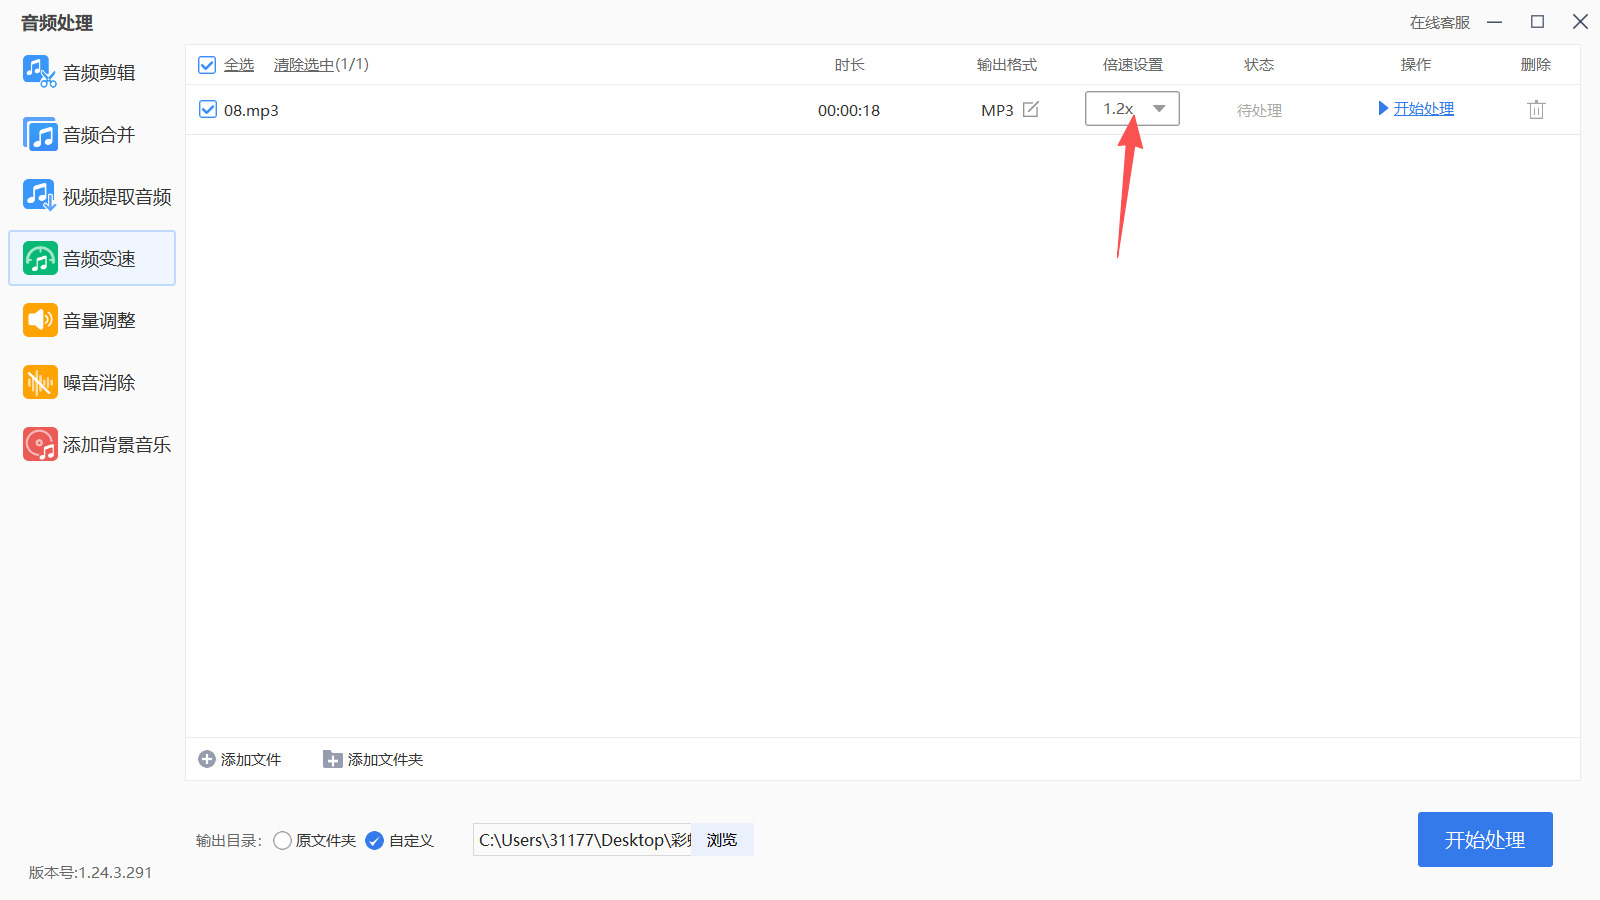This screenshot has width=1600, height=900.
Task: Click the folder icon beside 添加文件夹
Action: (333, 760)
